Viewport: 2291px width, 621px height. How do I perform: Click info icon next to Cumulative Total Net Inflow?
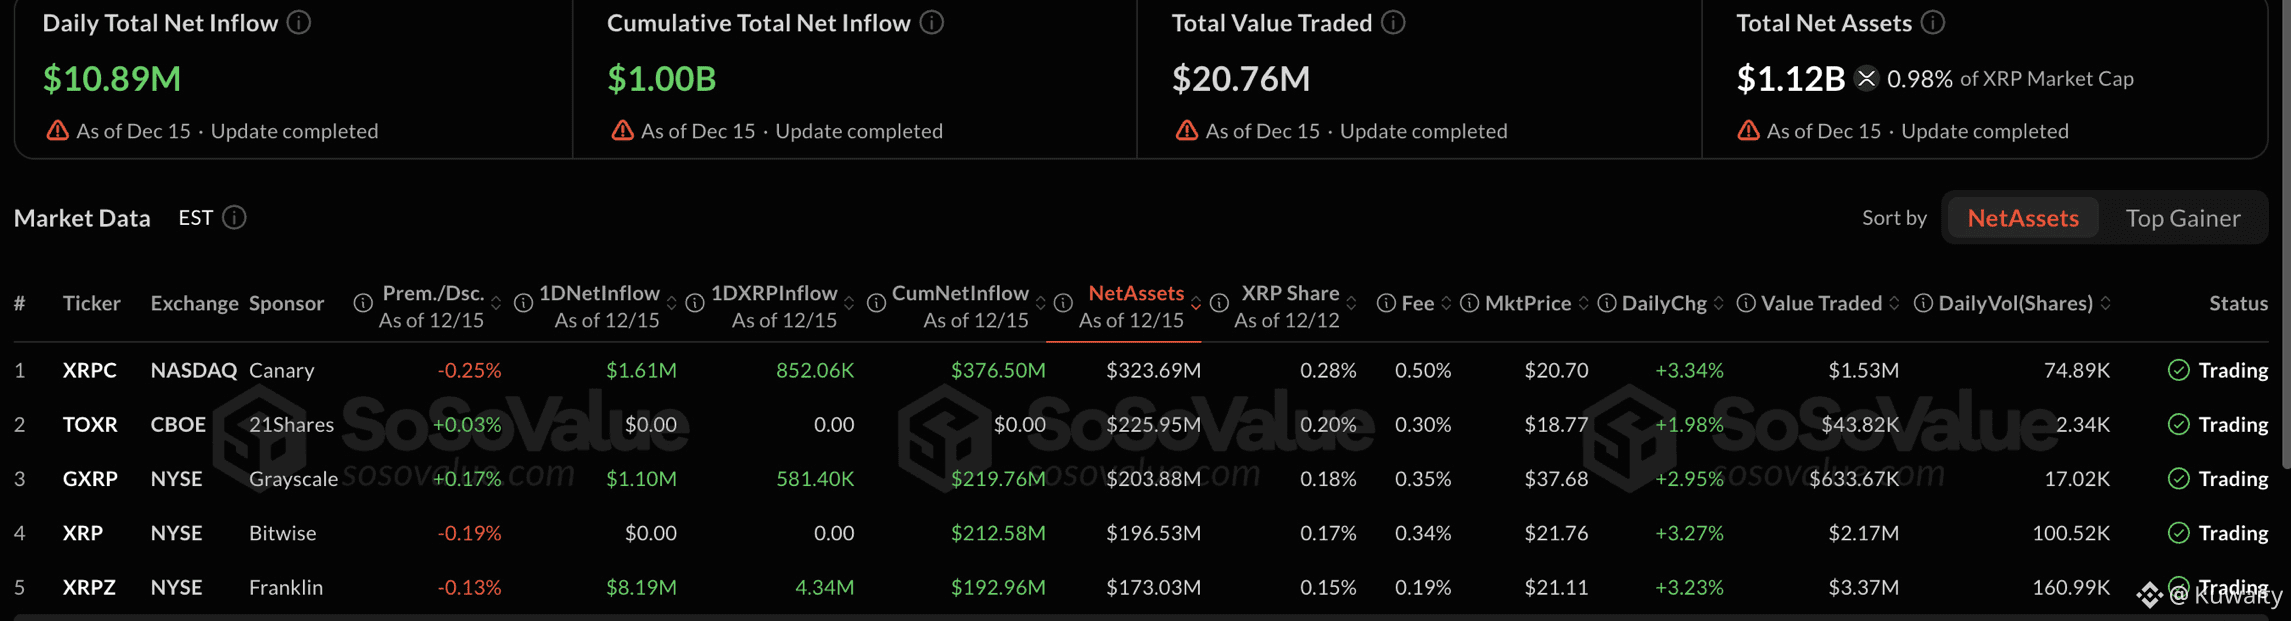pos(932,22)
